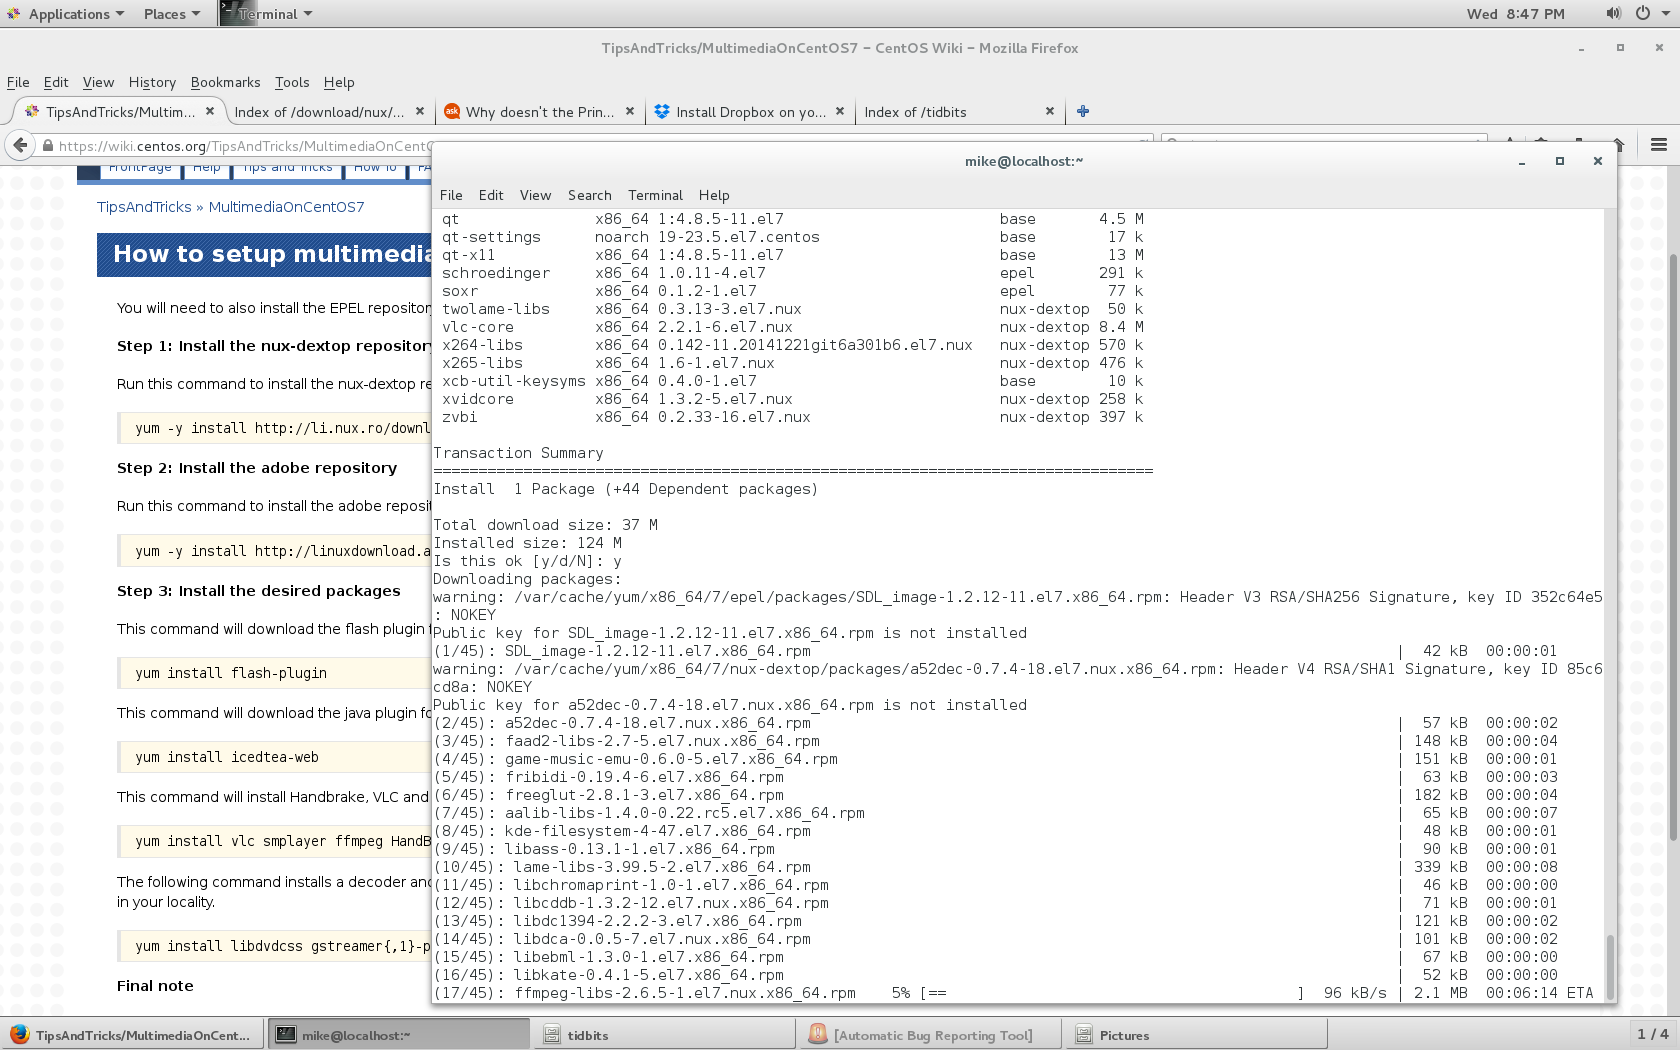This screenshot has height=1050, width=1680.
Task: Open the Firefox hamburger menu
Action: tap(1659, 145)
